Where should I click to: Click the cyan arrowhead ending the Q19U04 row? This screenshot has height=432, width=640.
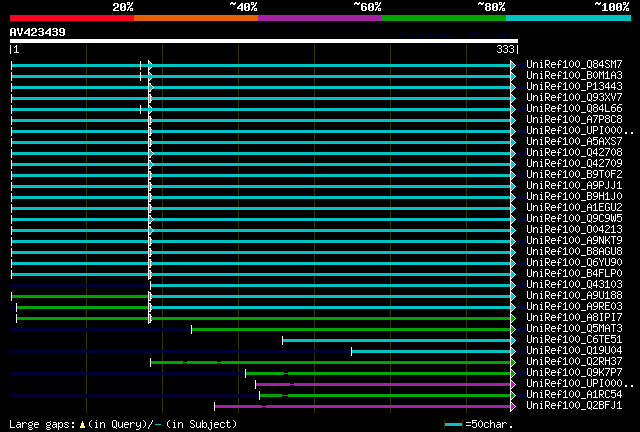coord(513,352)
